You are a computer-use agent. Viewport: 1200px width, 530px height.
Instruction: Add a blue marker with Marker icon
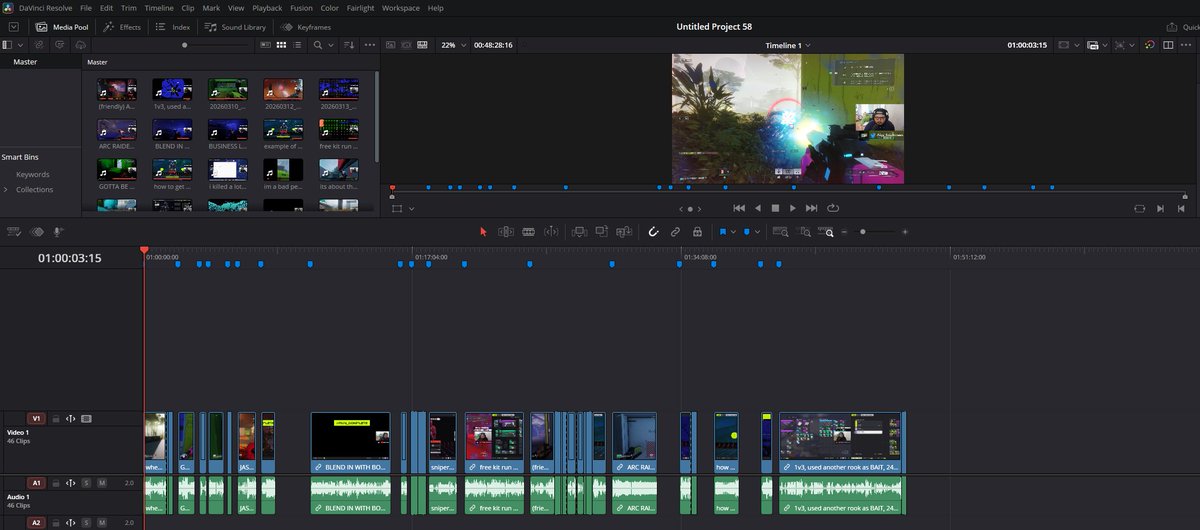[x=746, y=231]
